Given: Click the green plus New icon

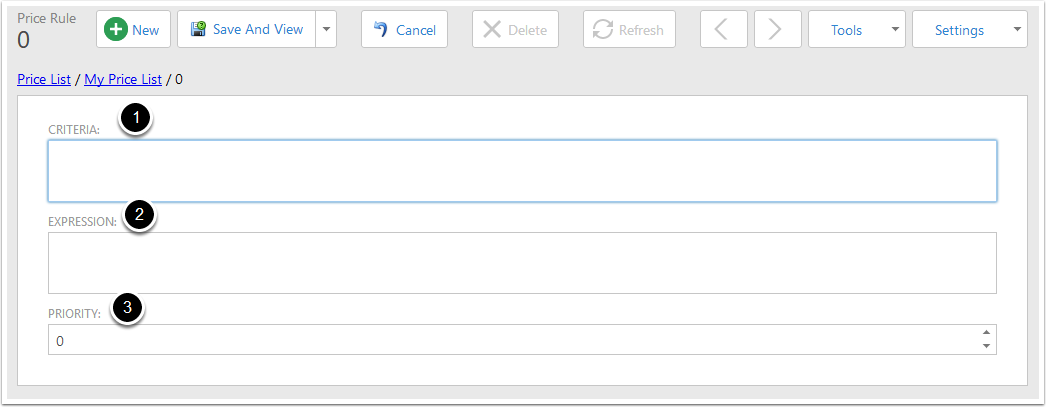Looking at the screenshot, I should point(117,29).
